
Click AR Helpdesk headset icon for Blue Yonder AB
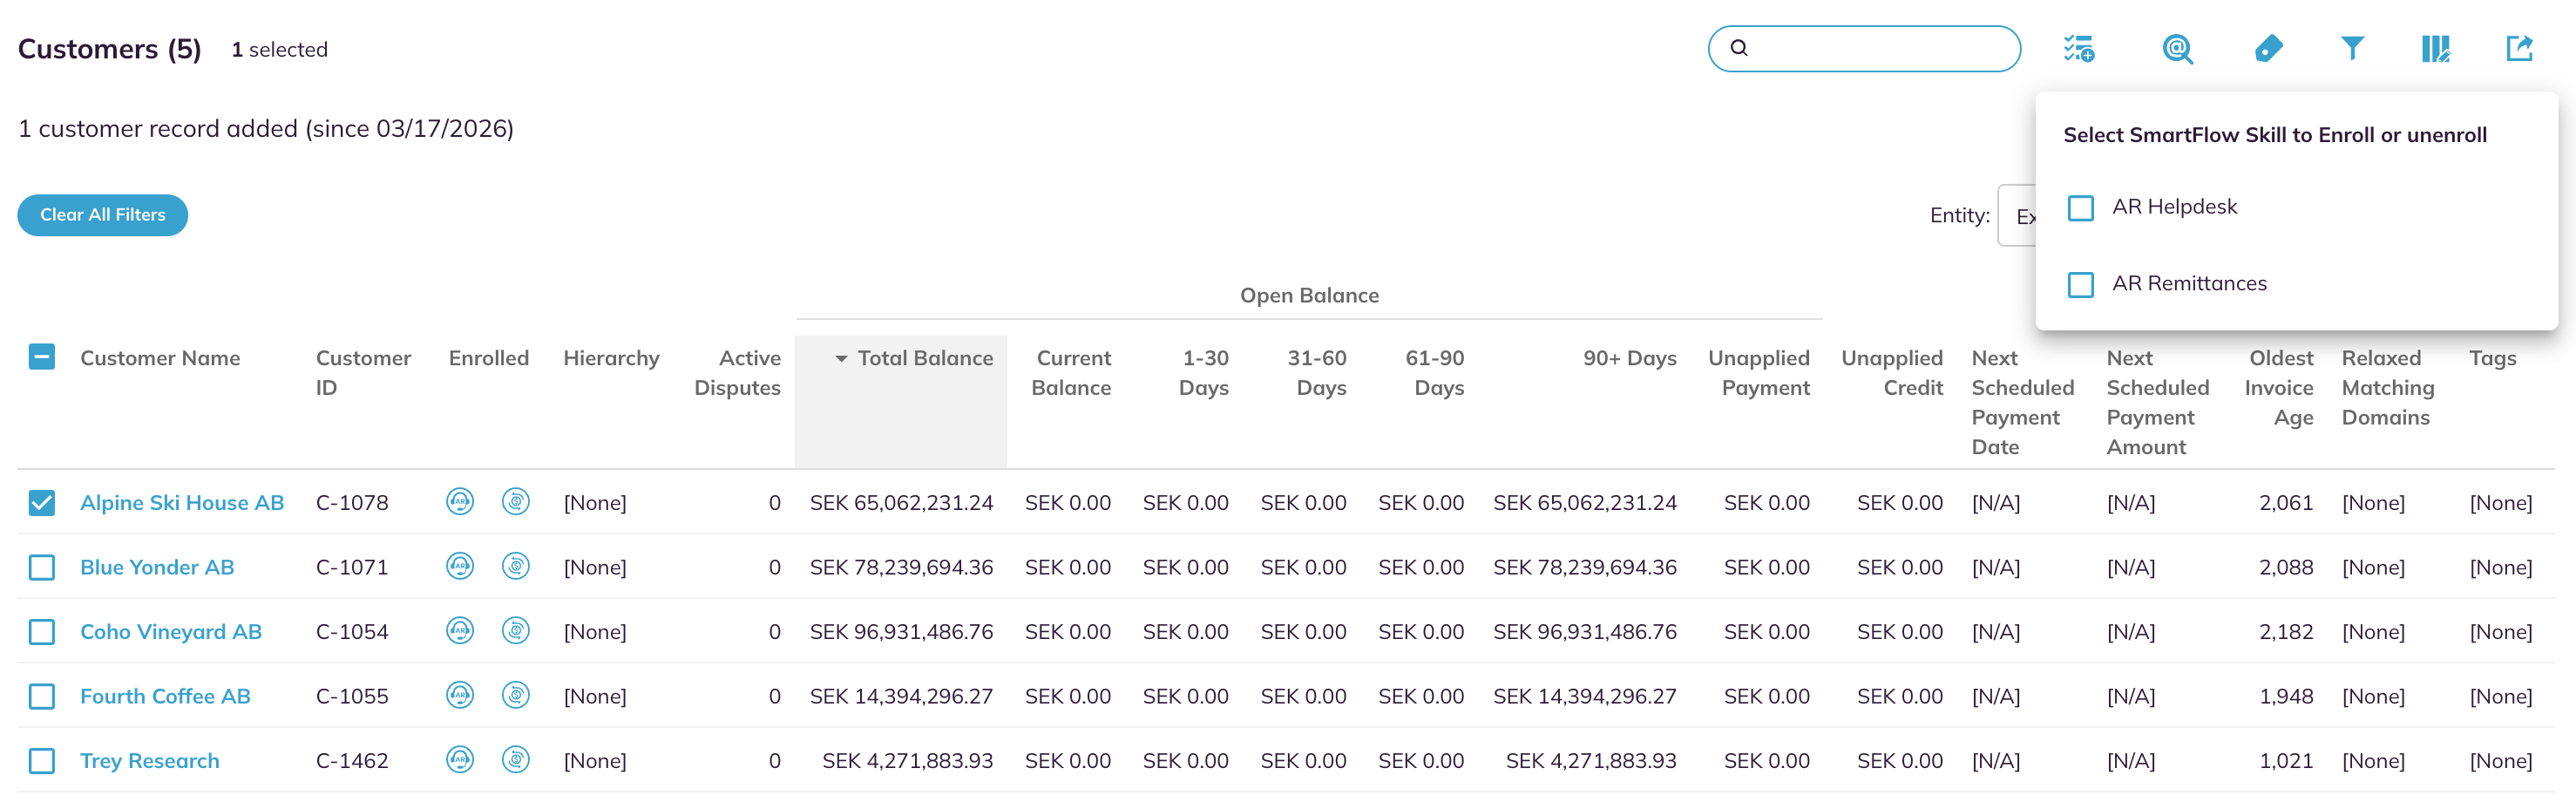click(459, 566)
